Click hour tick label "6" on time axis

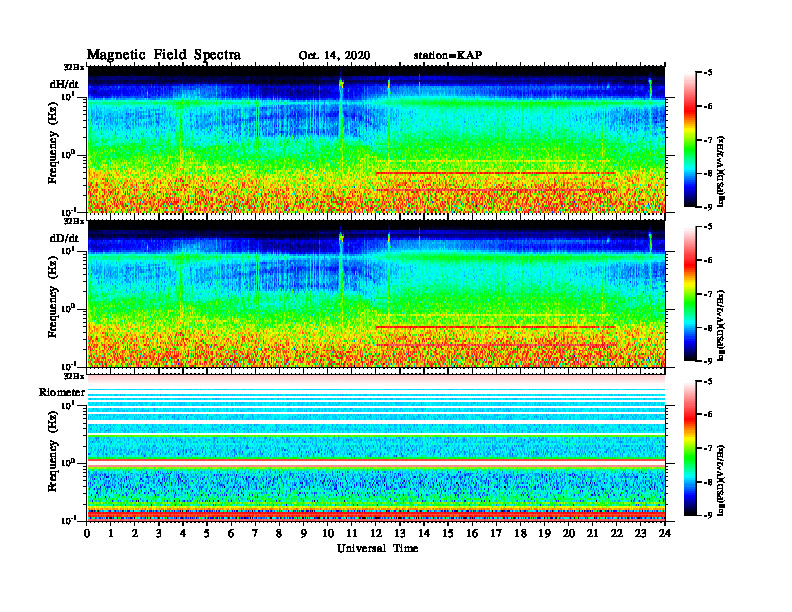[x=231, y=534]
